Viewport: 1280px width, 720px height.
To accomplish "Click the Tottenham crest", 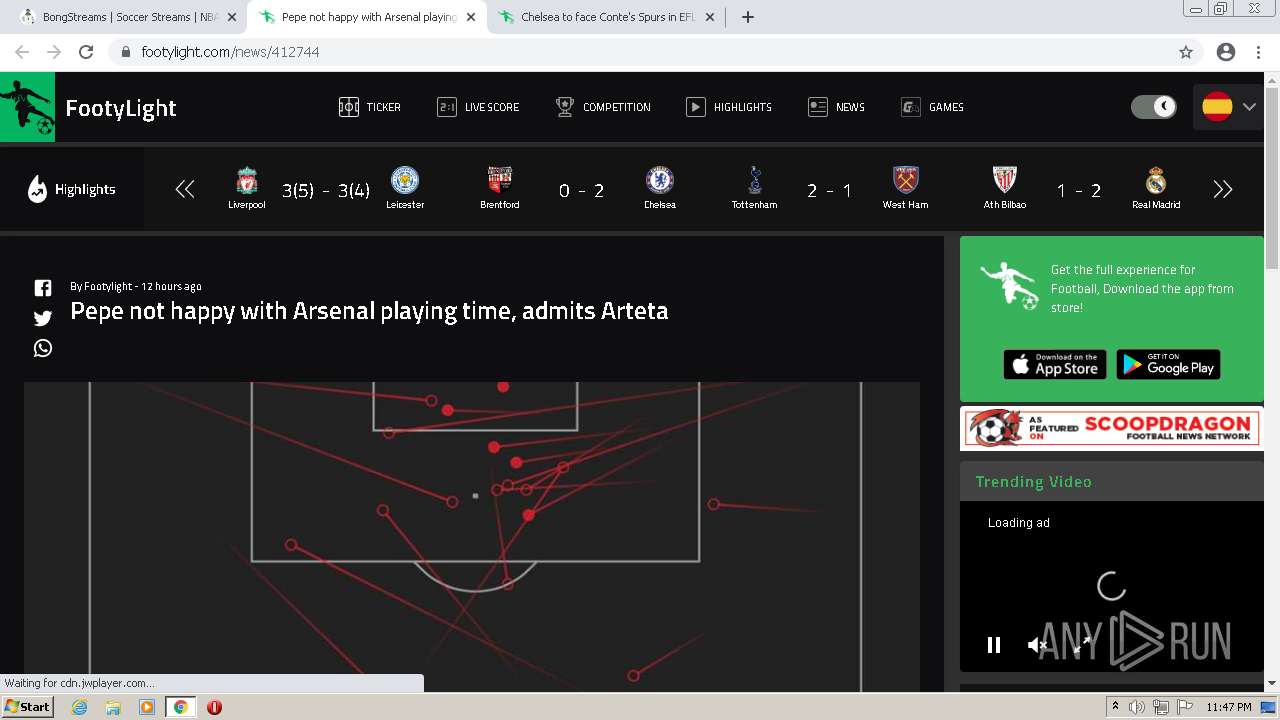I will coord(755,180).
